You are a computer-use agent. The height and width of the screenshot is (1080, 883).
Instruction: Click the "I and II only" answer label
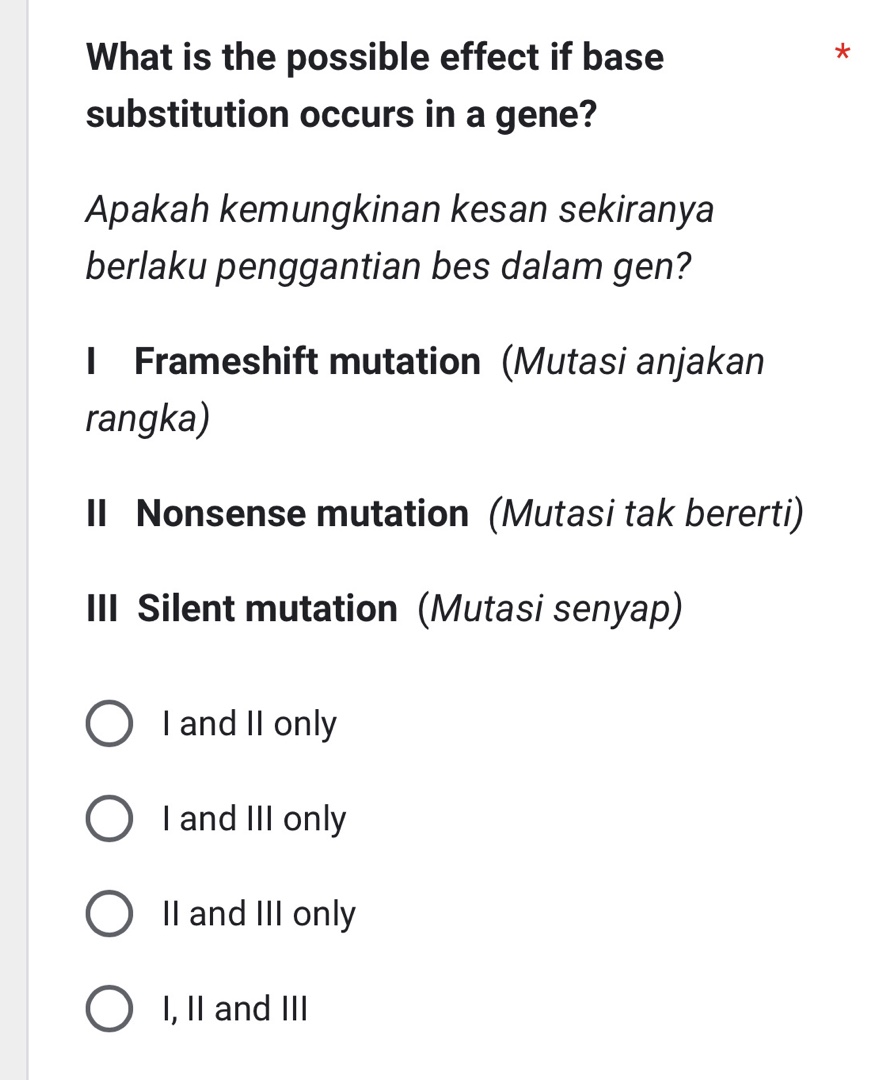coord(249,724)
